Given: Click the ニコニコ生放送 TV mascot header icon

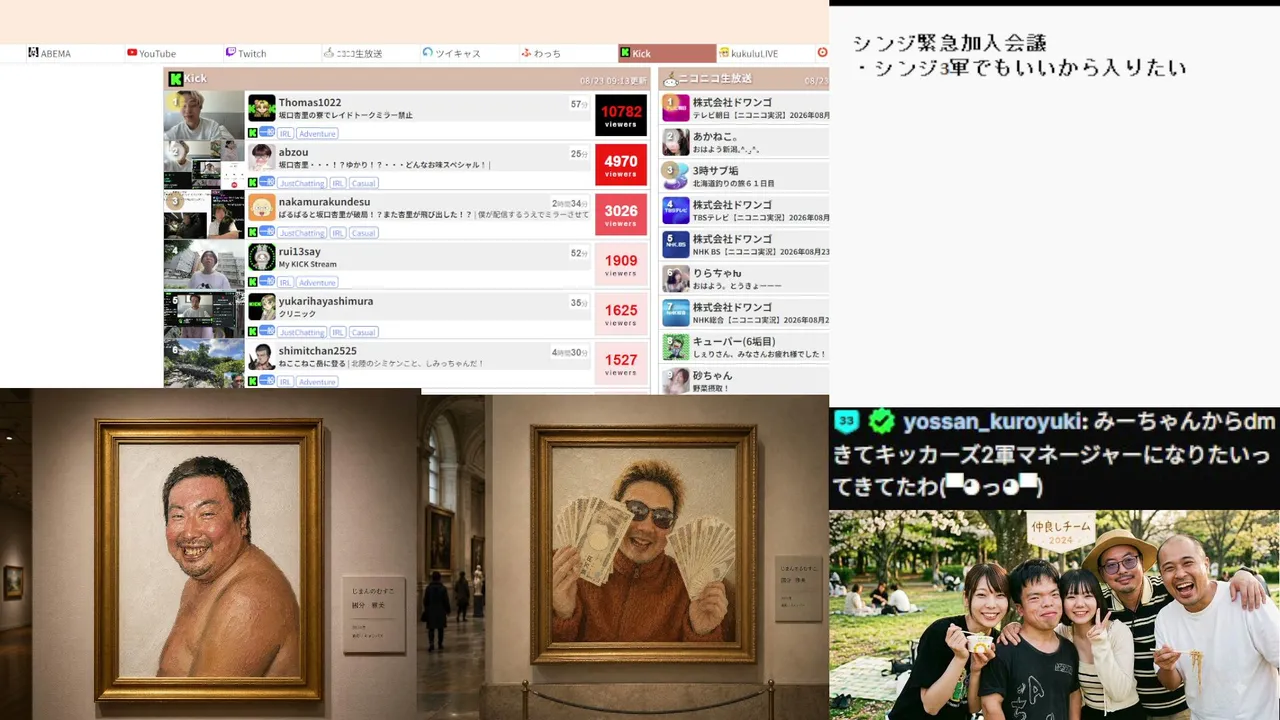Looking at the screenshot, I should pyautogui.click(x=671, y=79).
